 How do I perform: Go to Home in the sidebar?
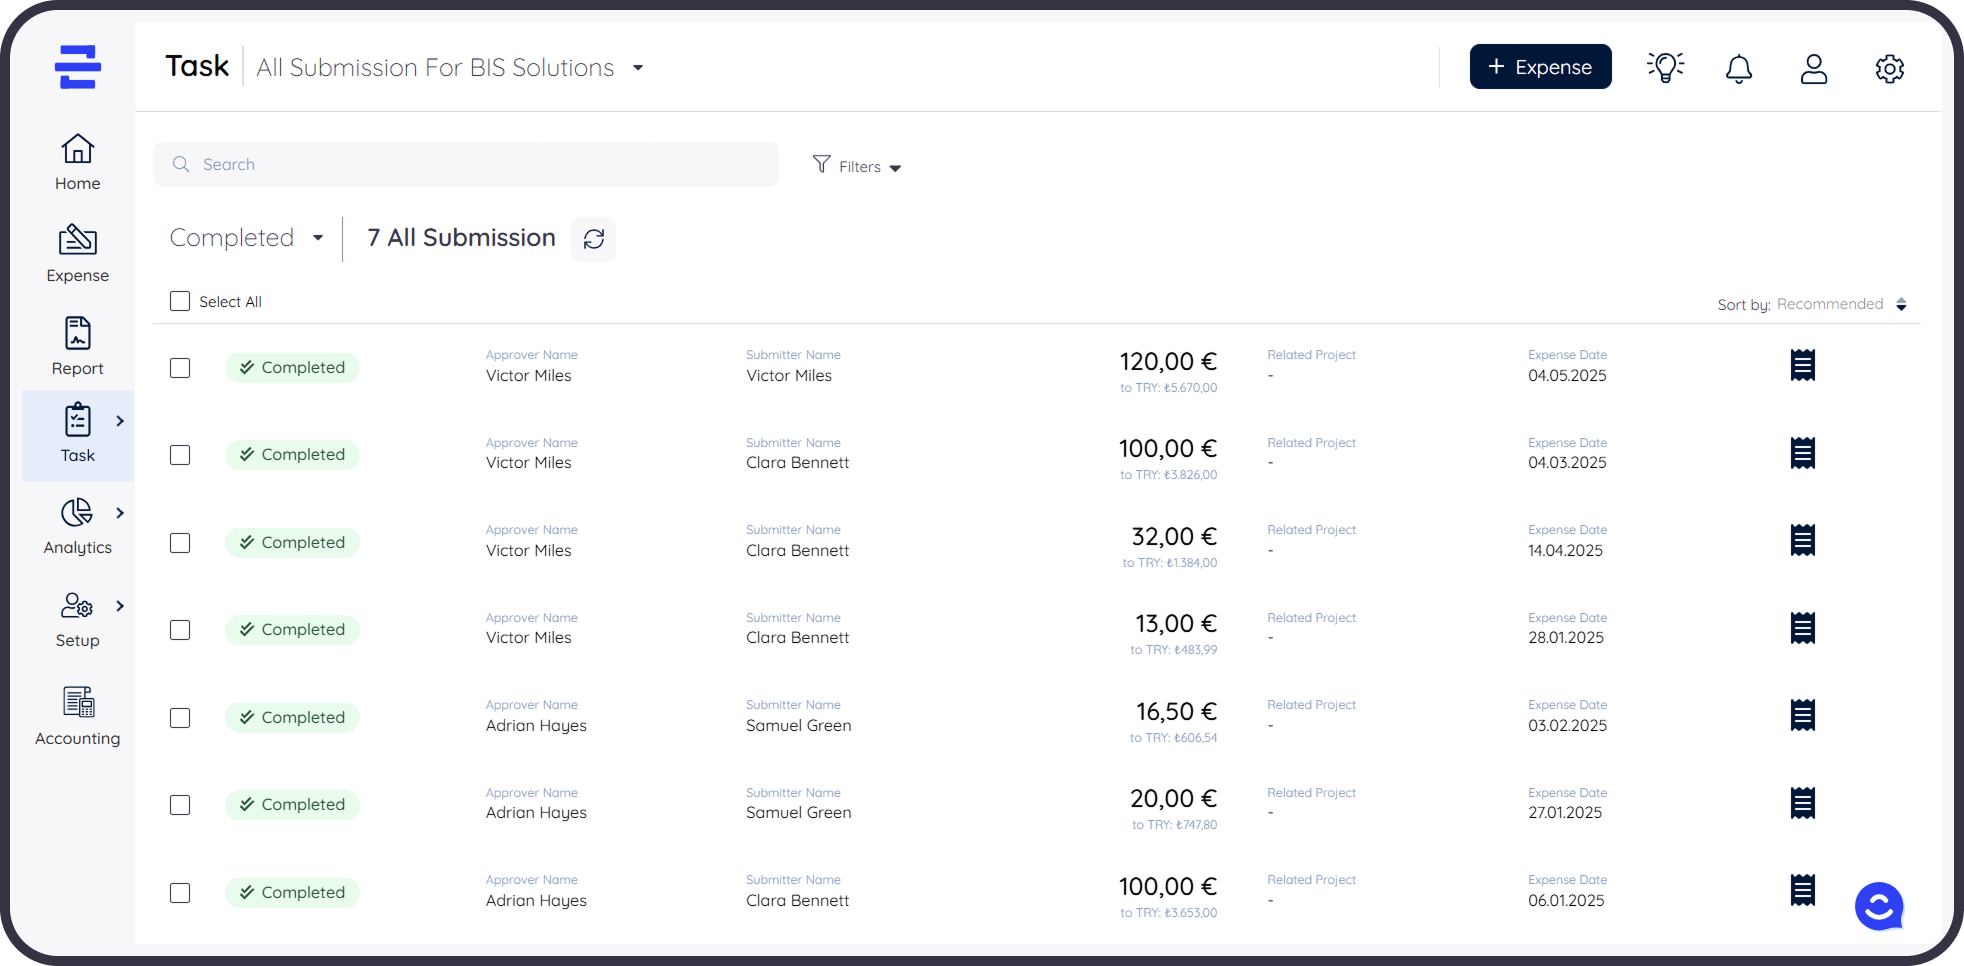pos(78,162)
